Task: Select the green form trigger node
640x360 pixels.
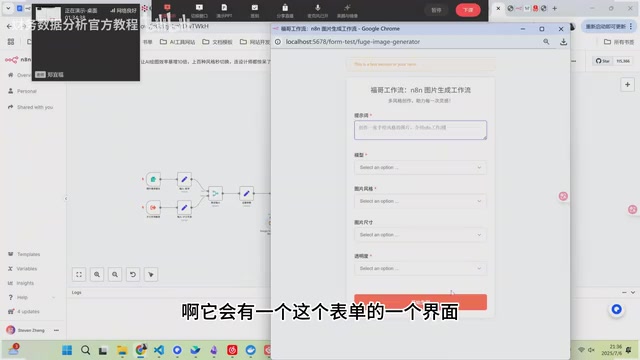Action: coord(153,179)
